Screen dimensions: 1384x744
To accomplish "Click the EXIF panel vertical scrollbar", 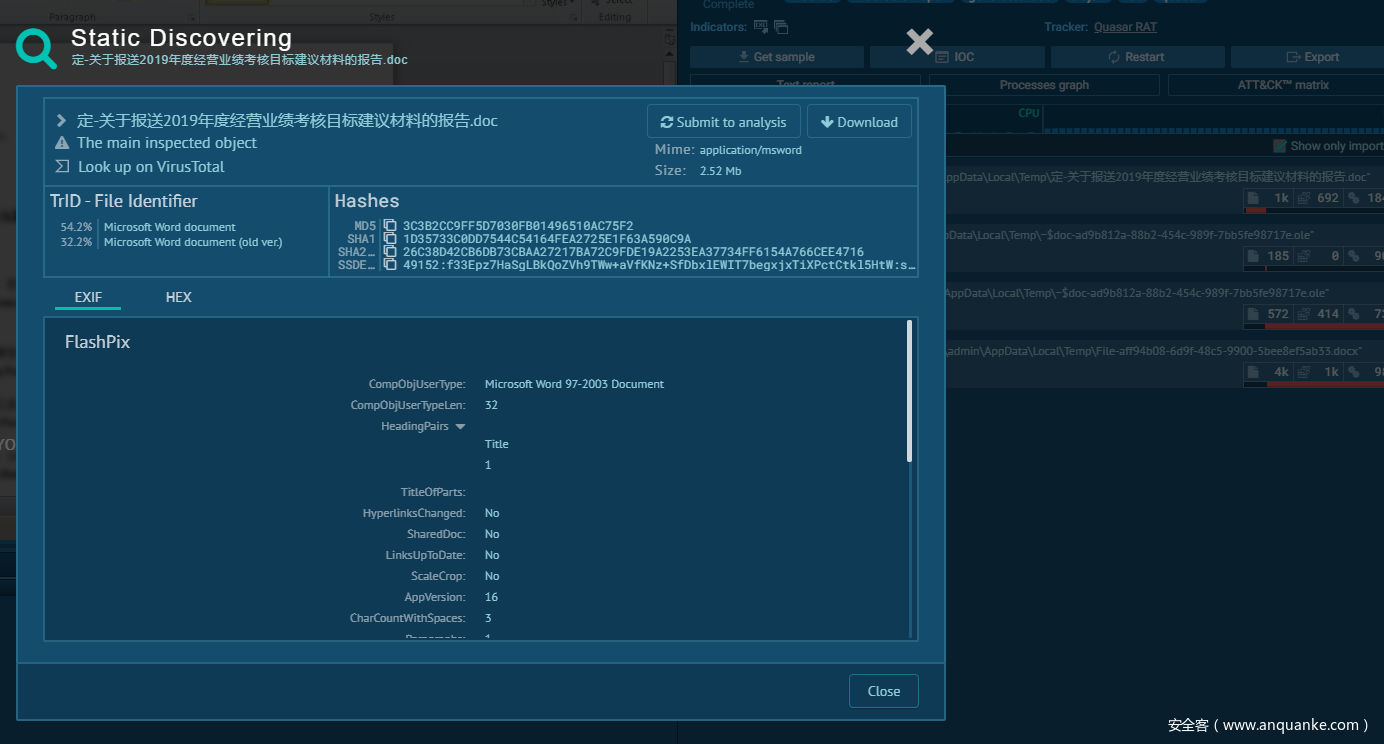I will tap(909, 391).
